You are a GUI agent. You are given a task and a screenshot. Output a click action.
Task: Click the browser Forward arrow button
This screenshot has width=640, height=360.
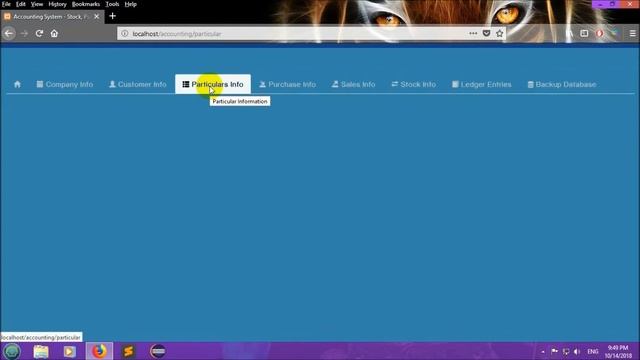pos(24,33)
